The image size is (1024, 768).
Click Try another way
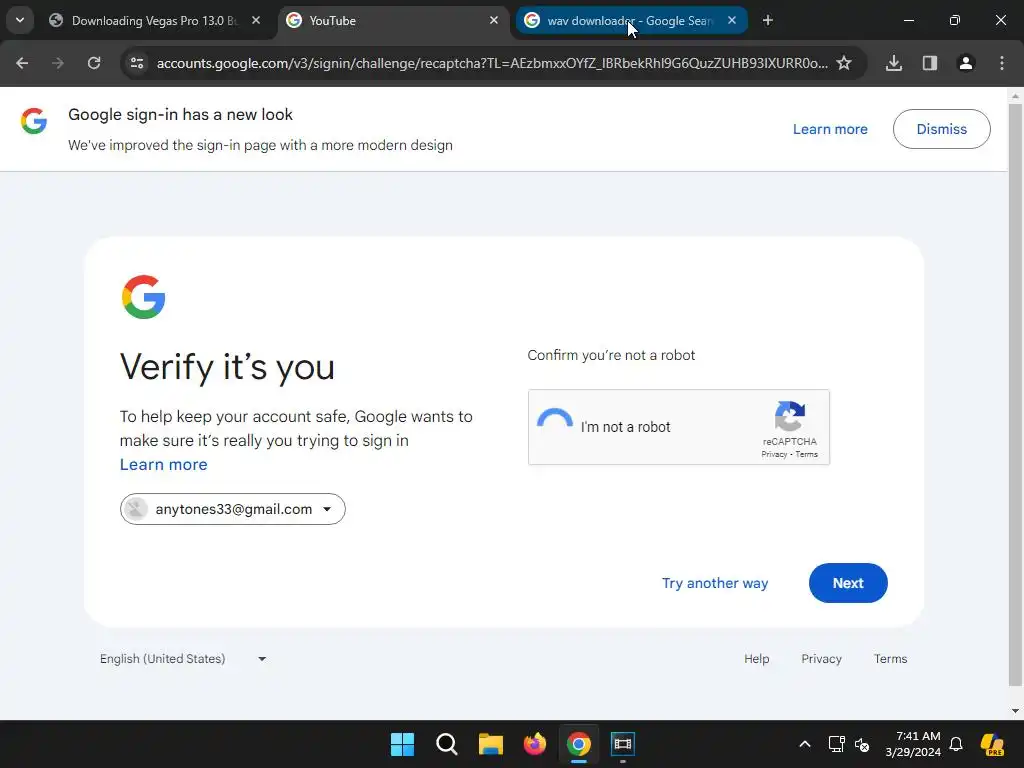(x=715, y=583)
